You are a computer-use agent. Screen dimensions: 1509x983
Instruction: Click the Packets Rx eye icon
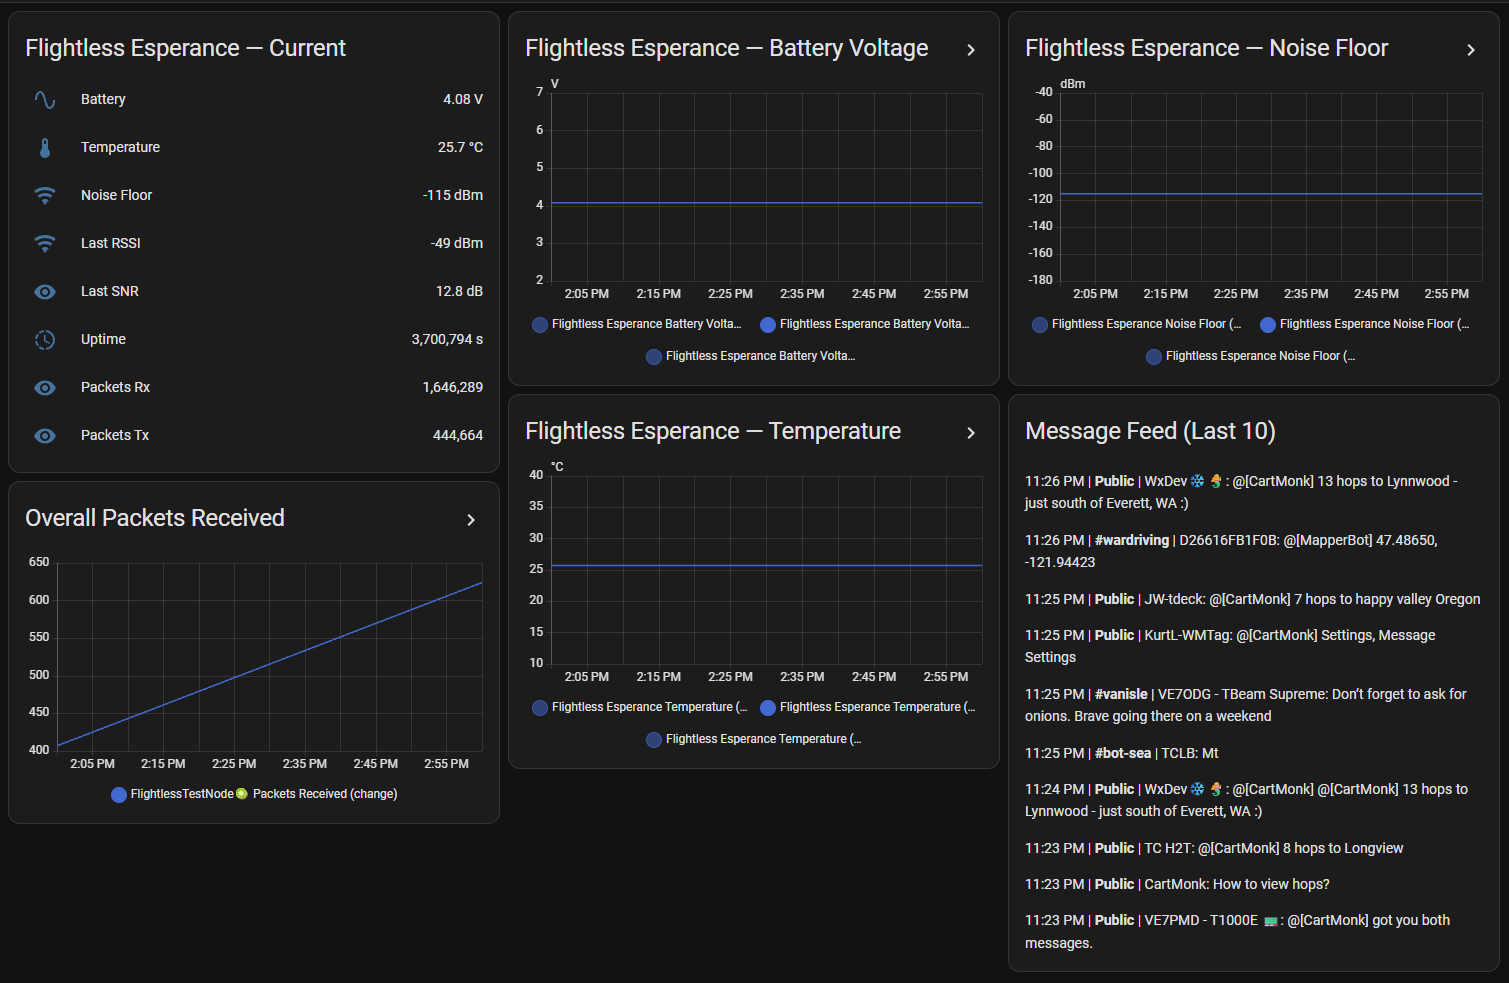point(45,387)
